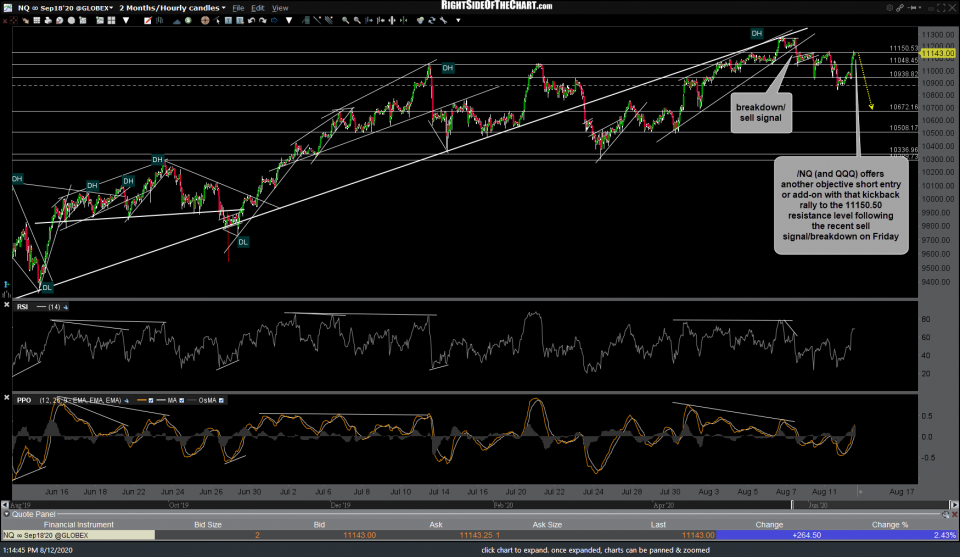This screenshot has width=960, height=557.
Task: Close the Quote Panel with red X
Action: click(954, 514)
